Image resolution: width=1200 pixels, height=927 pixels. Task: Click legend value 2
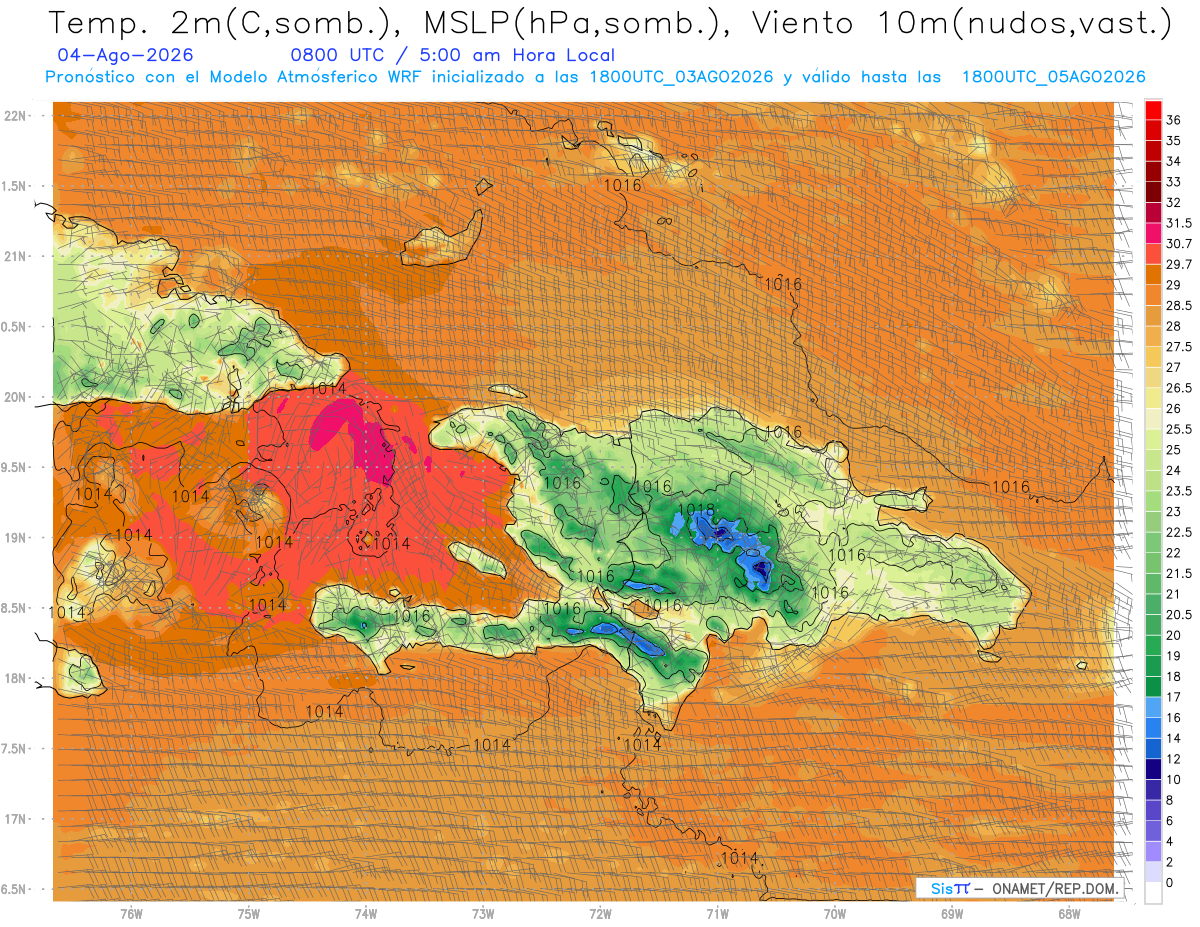coord(1170,862)
